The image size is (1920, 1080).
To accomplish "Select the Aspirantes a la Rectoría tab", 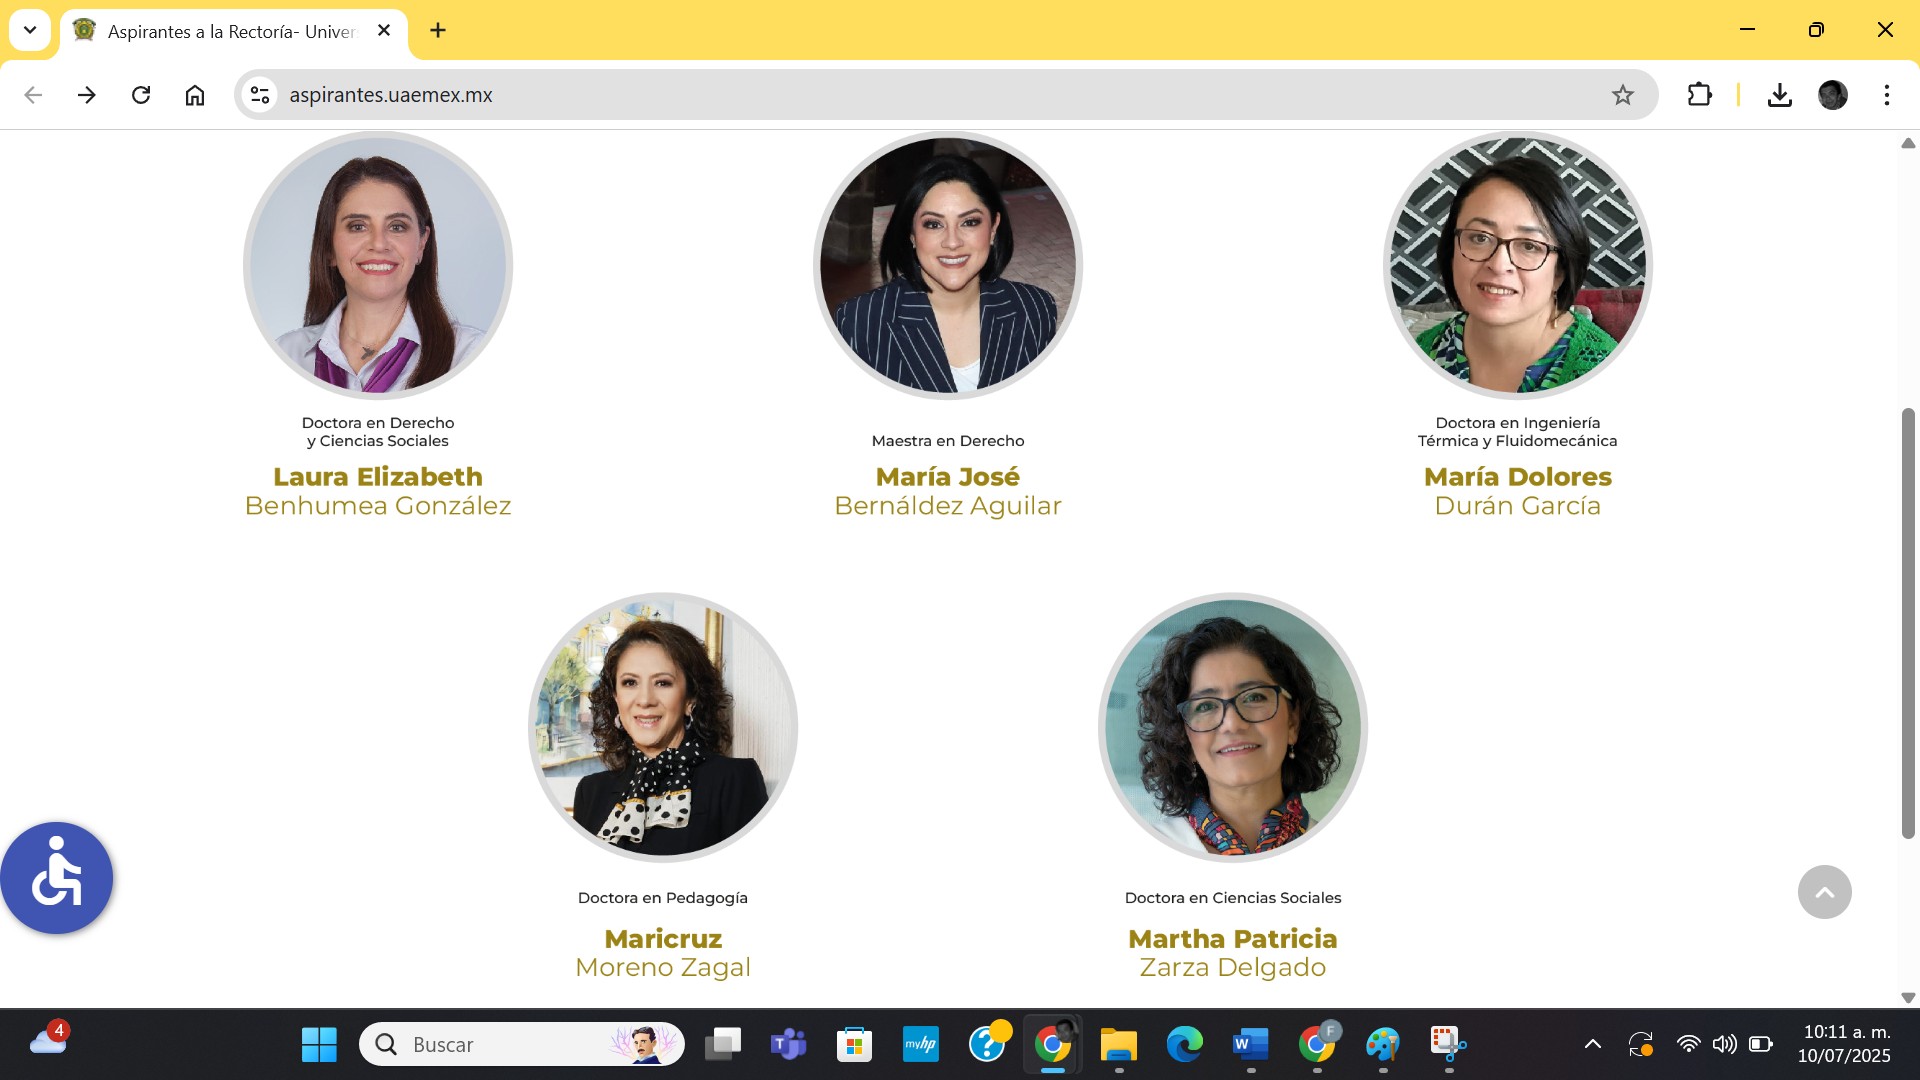I will (x=232, y=31).
